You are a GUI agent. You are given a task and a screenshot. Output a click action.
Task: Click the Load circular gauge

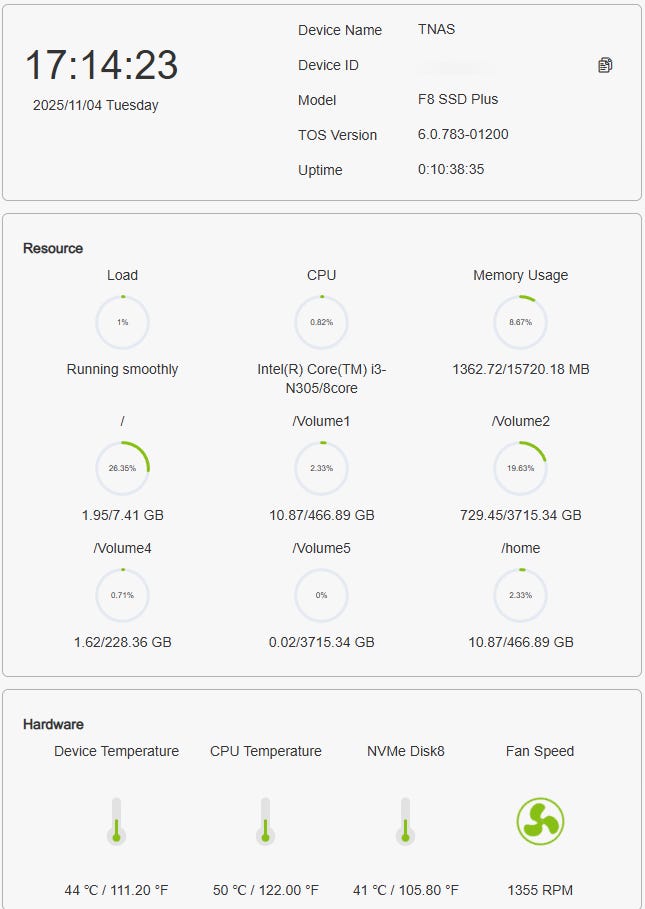click(122, 322)
